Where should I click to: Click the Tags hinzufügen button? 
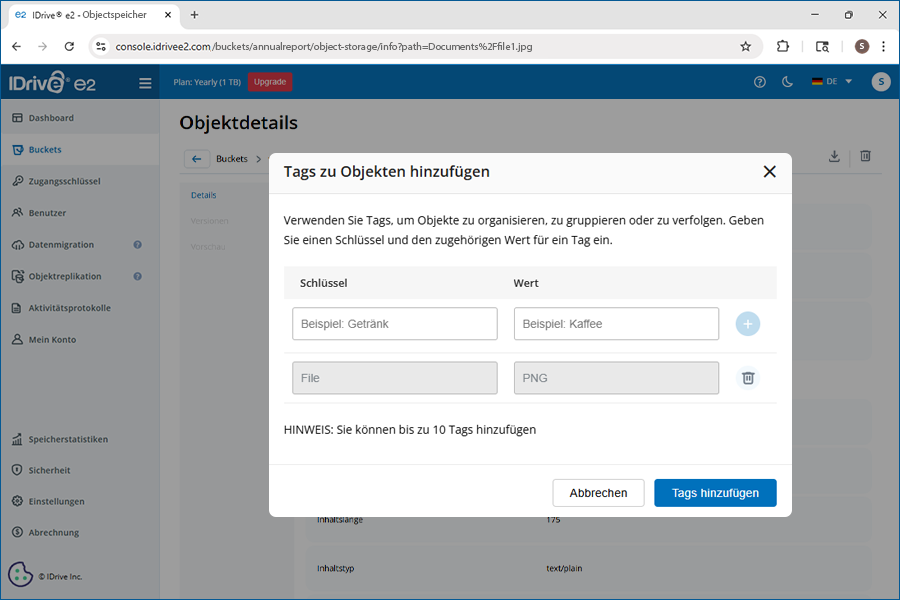(x=715, y=493)
